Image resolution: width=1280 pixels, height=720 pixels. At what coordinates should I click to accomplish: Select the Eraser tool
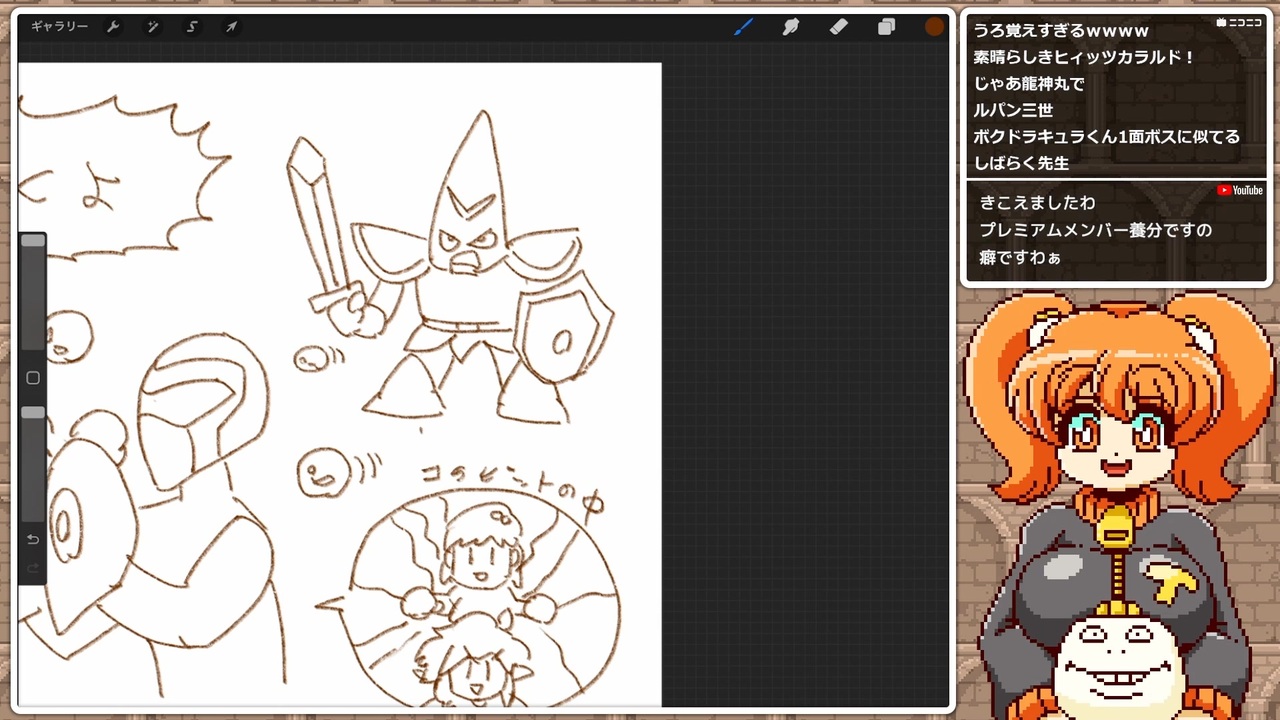point(839,27)
